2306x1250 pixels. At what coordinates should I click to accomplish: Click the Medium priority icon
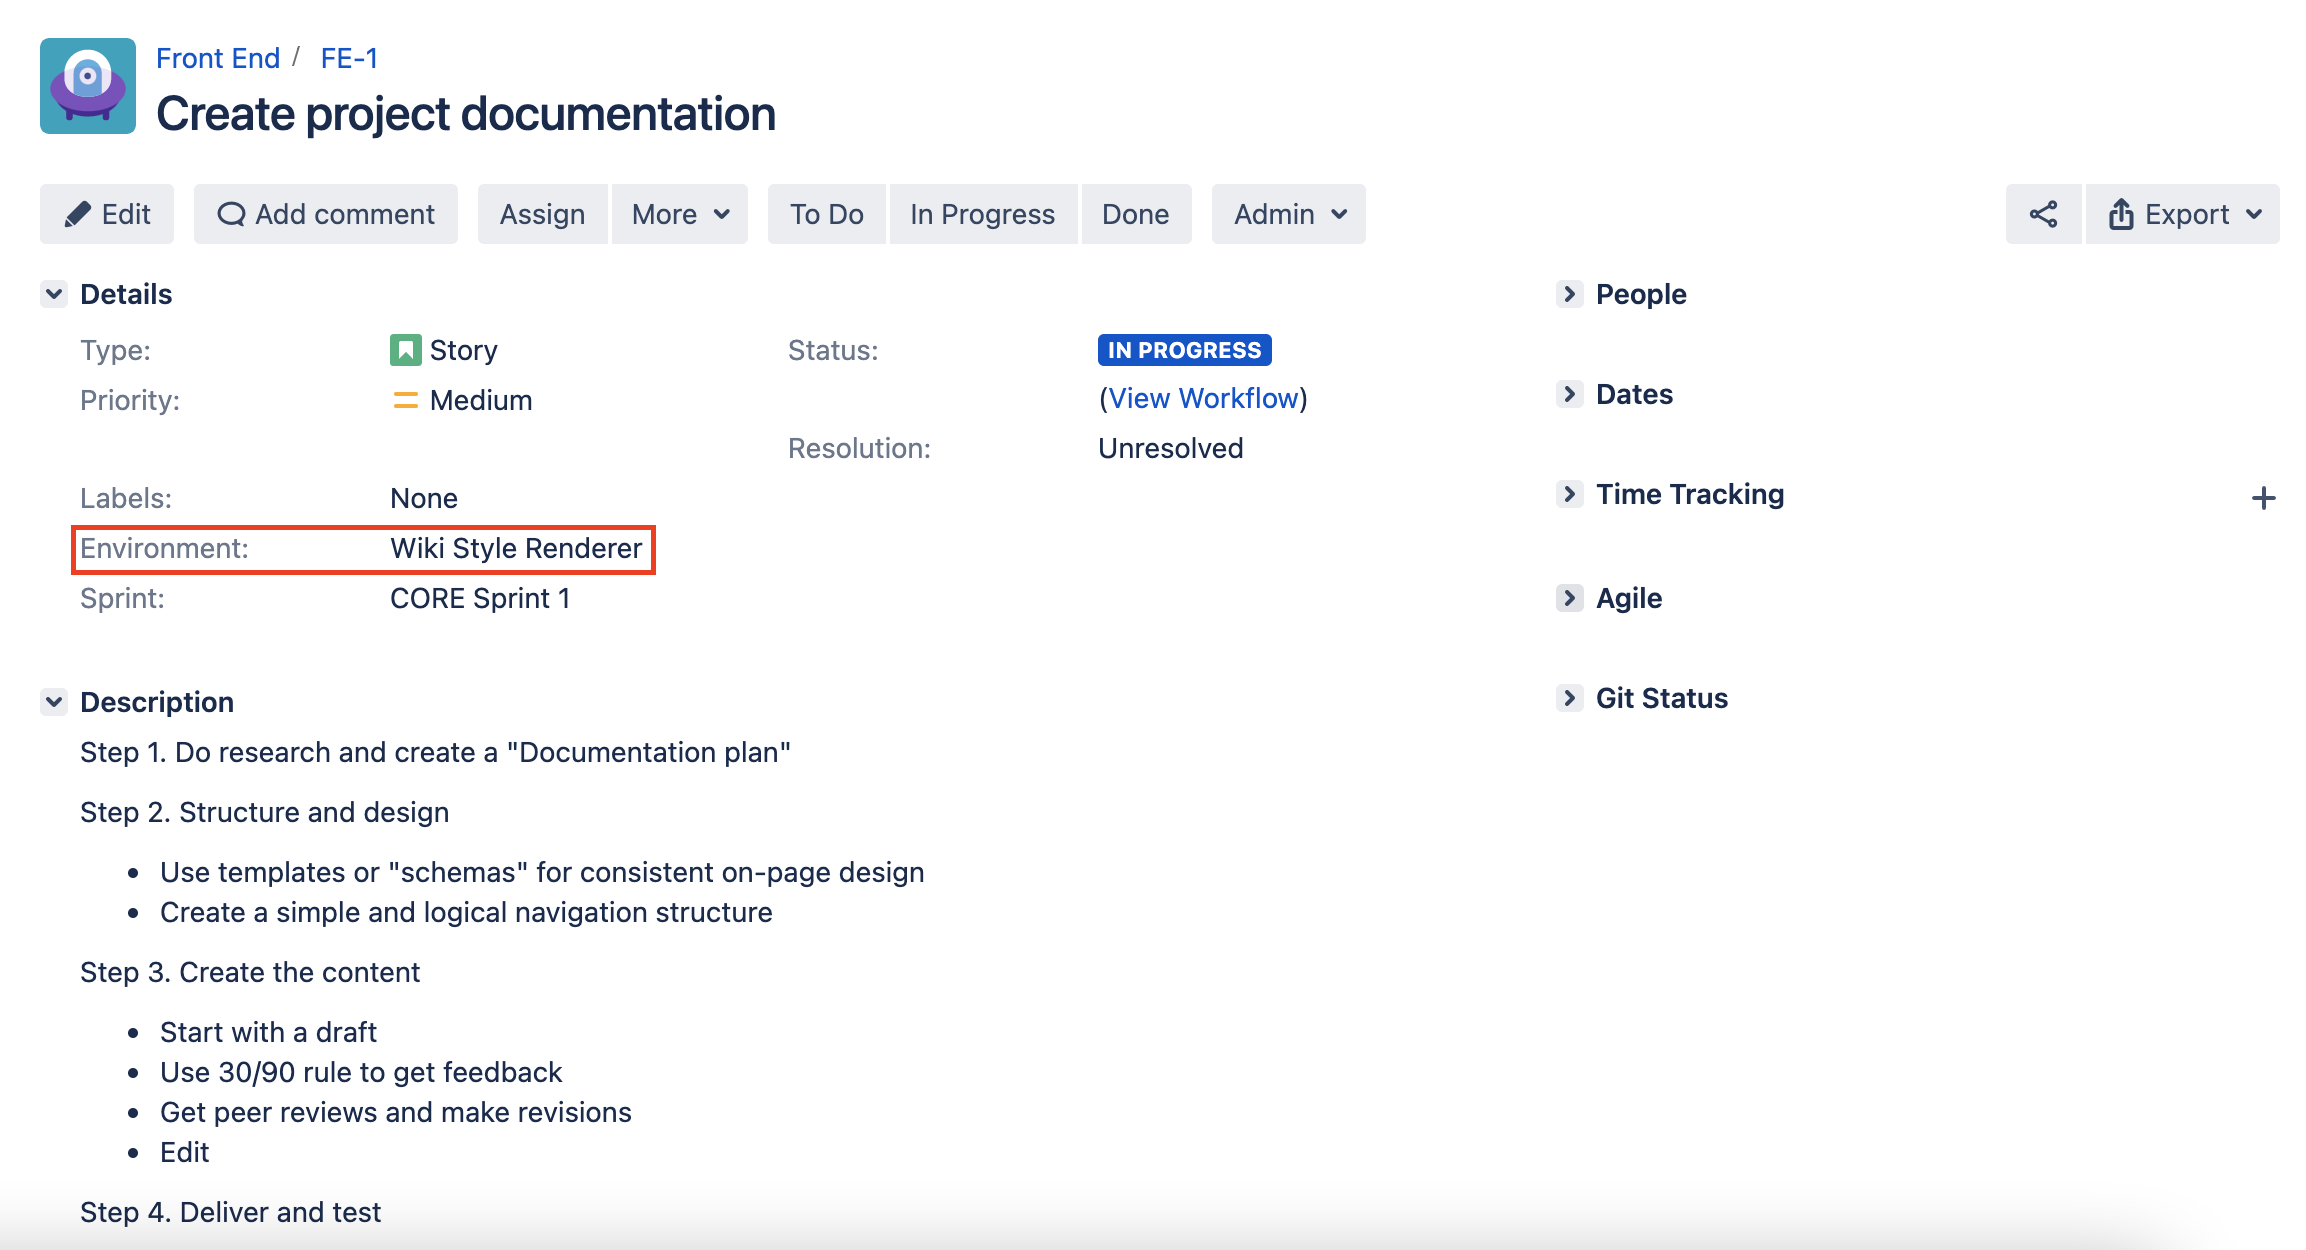(405, 400)
